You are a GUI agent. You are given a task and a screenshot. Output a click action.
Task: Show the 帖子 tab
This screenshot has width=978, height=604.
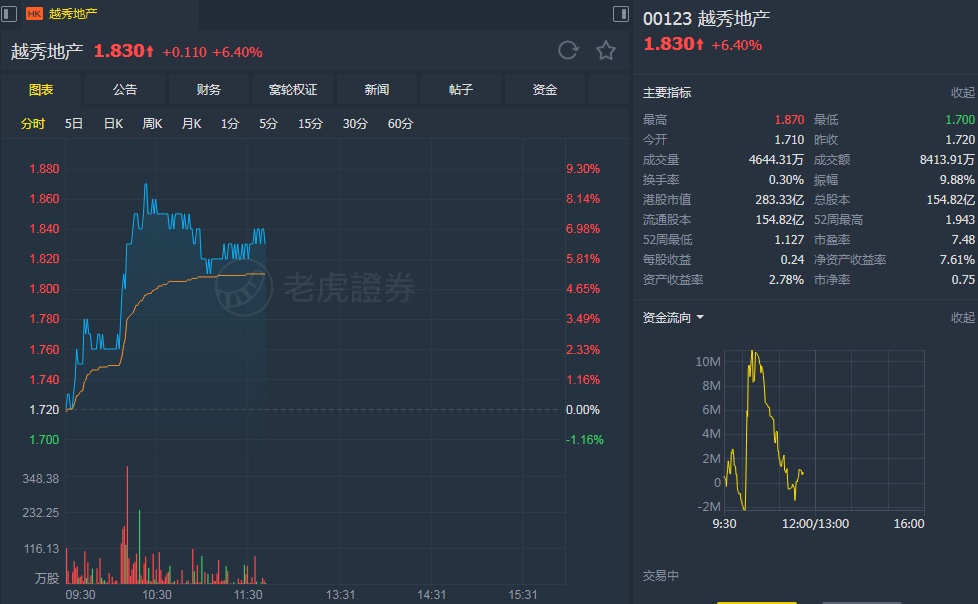[x=461, y=90]
